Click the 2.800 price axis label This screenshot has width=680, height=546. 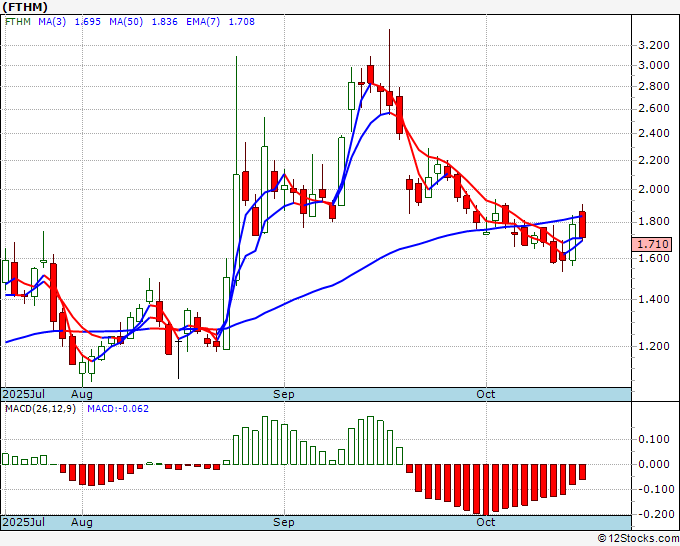(x=654, y=86)
